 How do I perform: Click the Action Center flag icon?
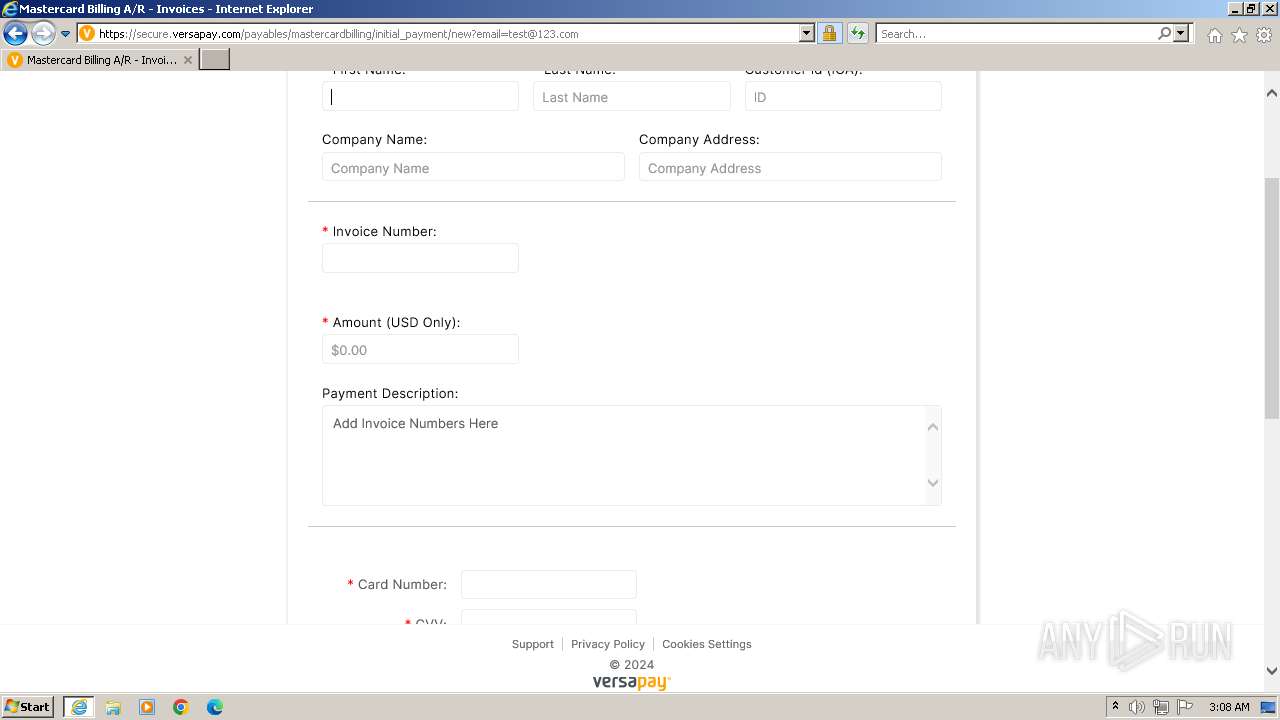click(1185, 707)
